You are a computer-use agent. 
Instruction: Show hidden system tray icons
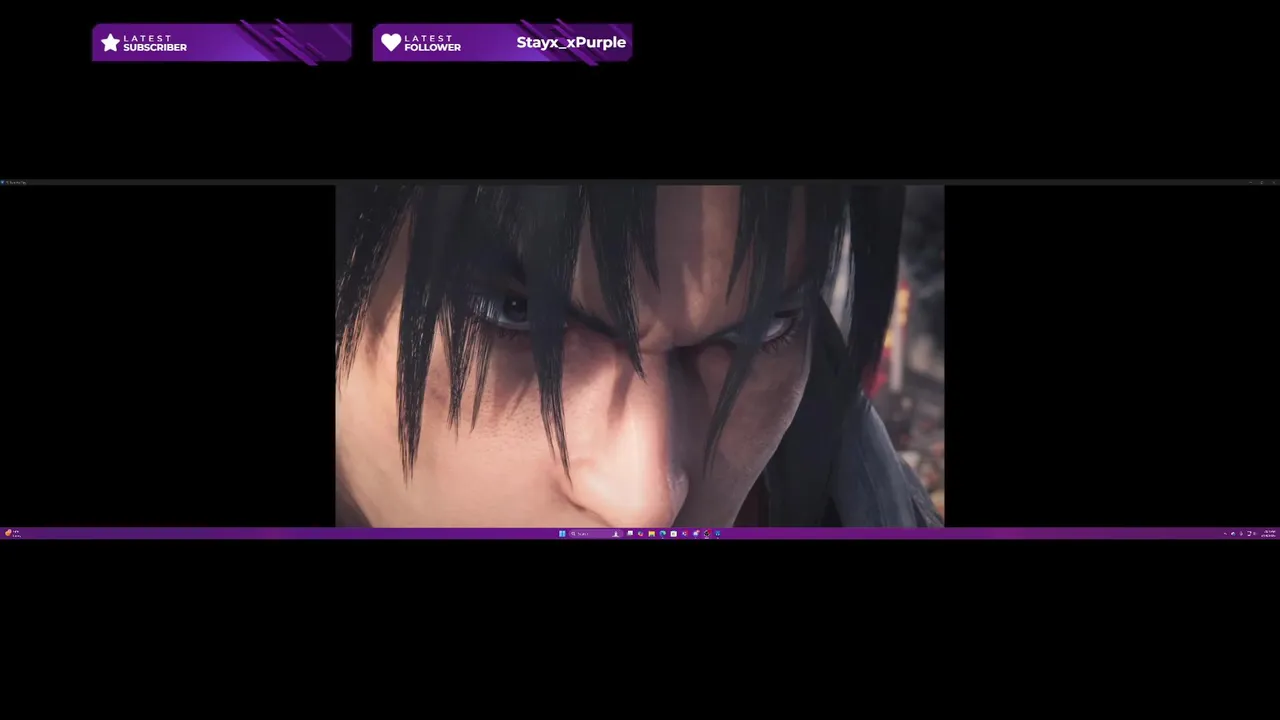point(1225,533)
